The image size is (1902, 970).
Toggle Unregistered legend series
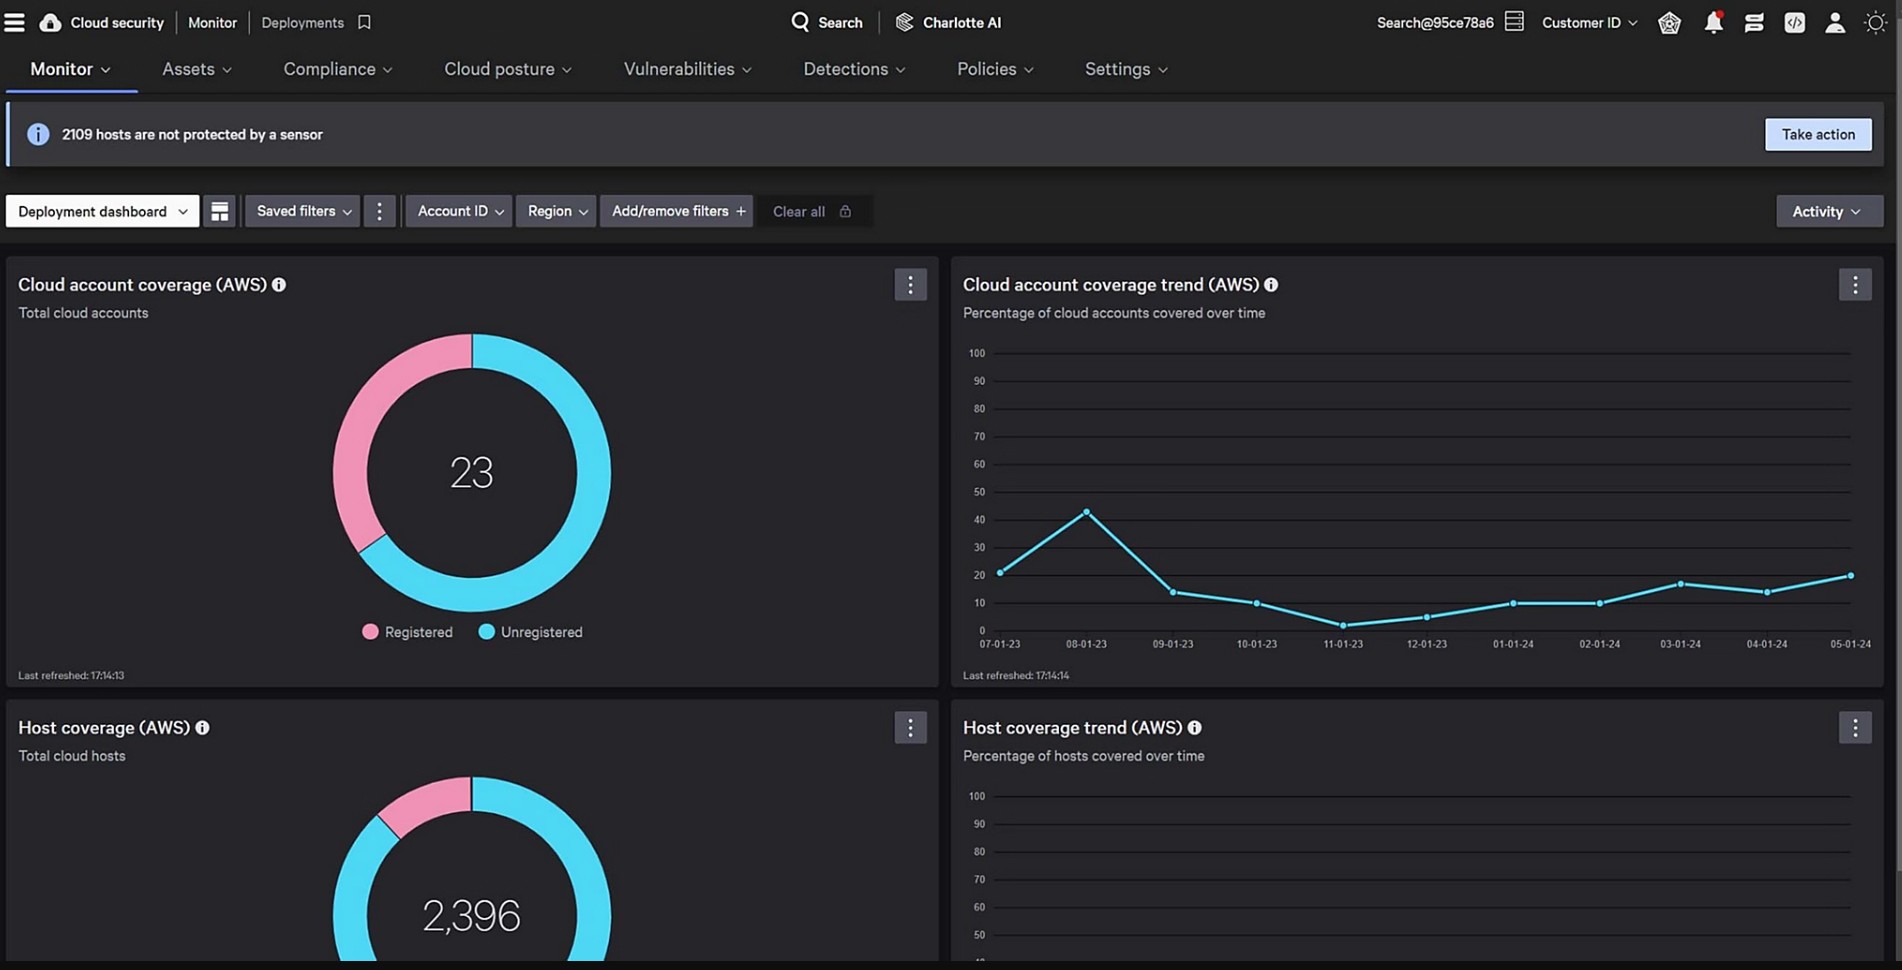click(x=531, y=632)
